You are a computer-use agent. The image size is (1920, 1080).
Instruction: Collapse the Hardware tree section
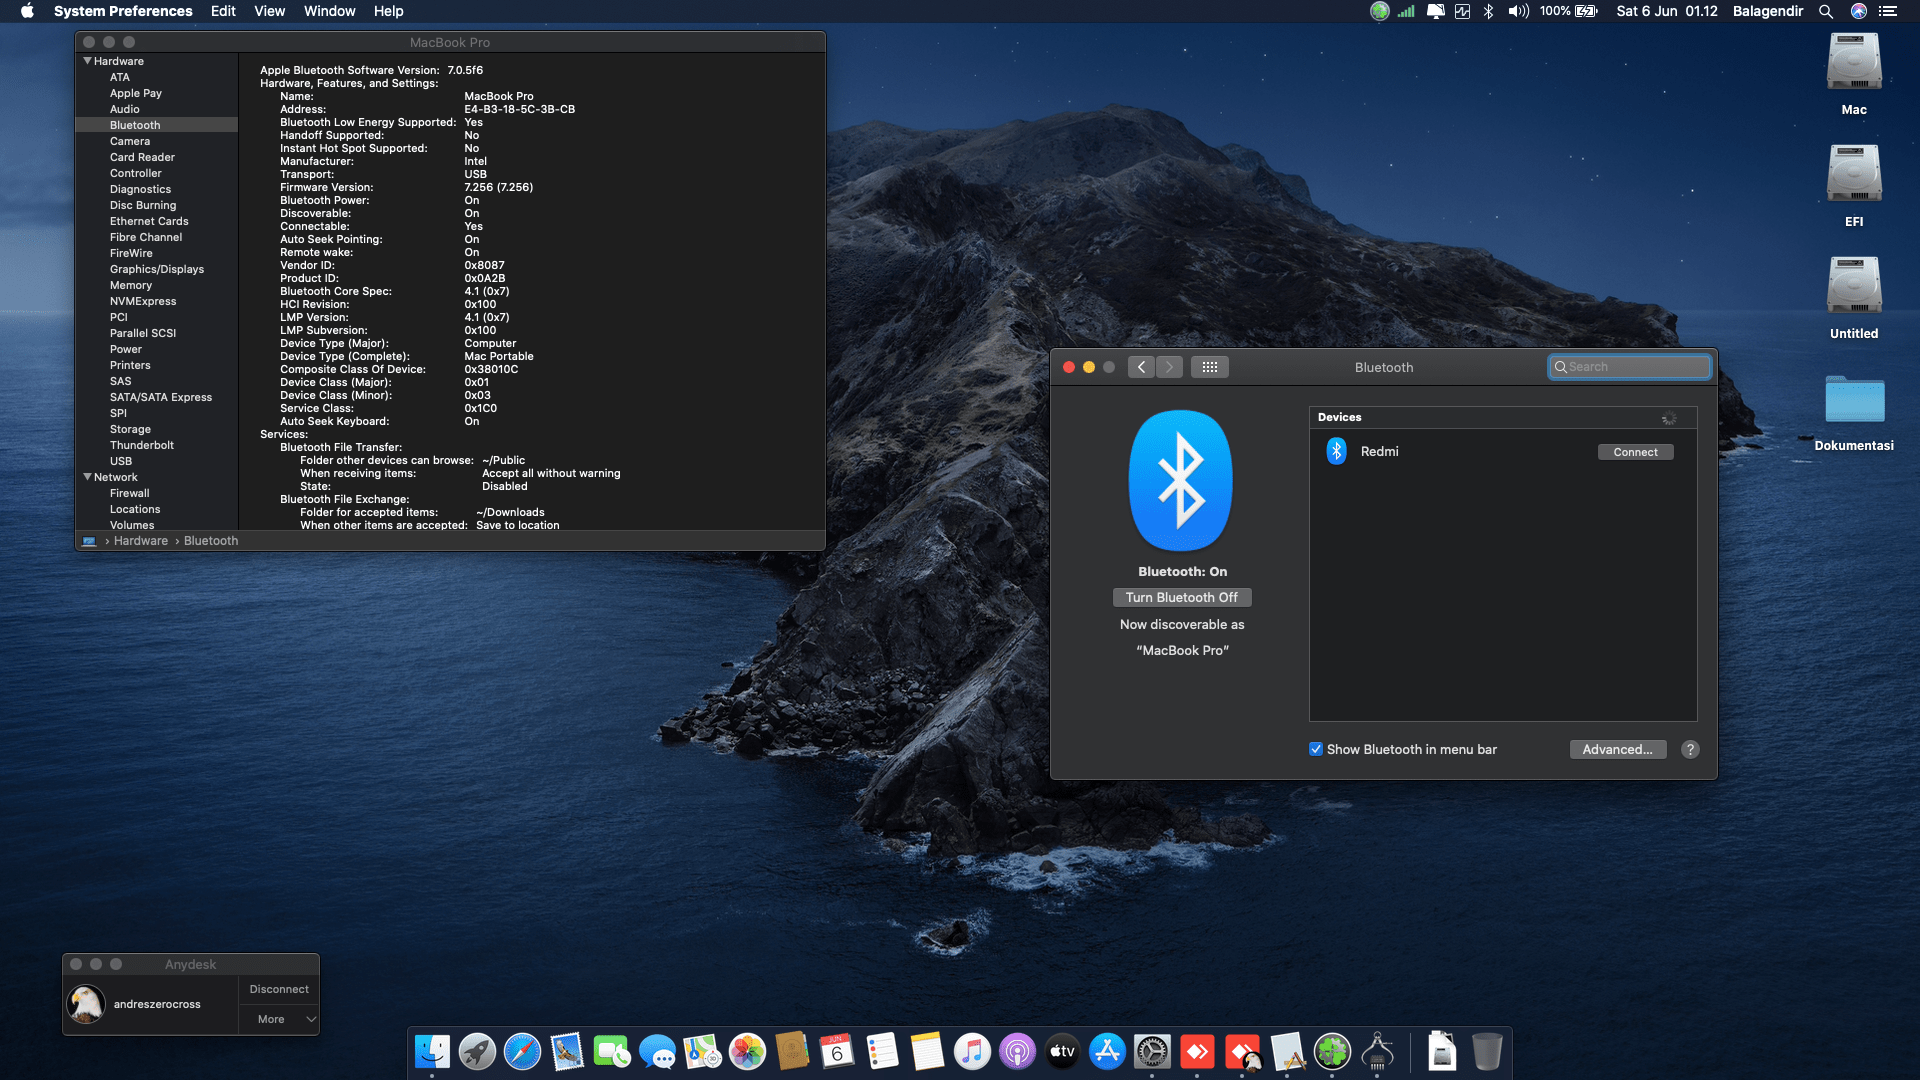point(87,61)
